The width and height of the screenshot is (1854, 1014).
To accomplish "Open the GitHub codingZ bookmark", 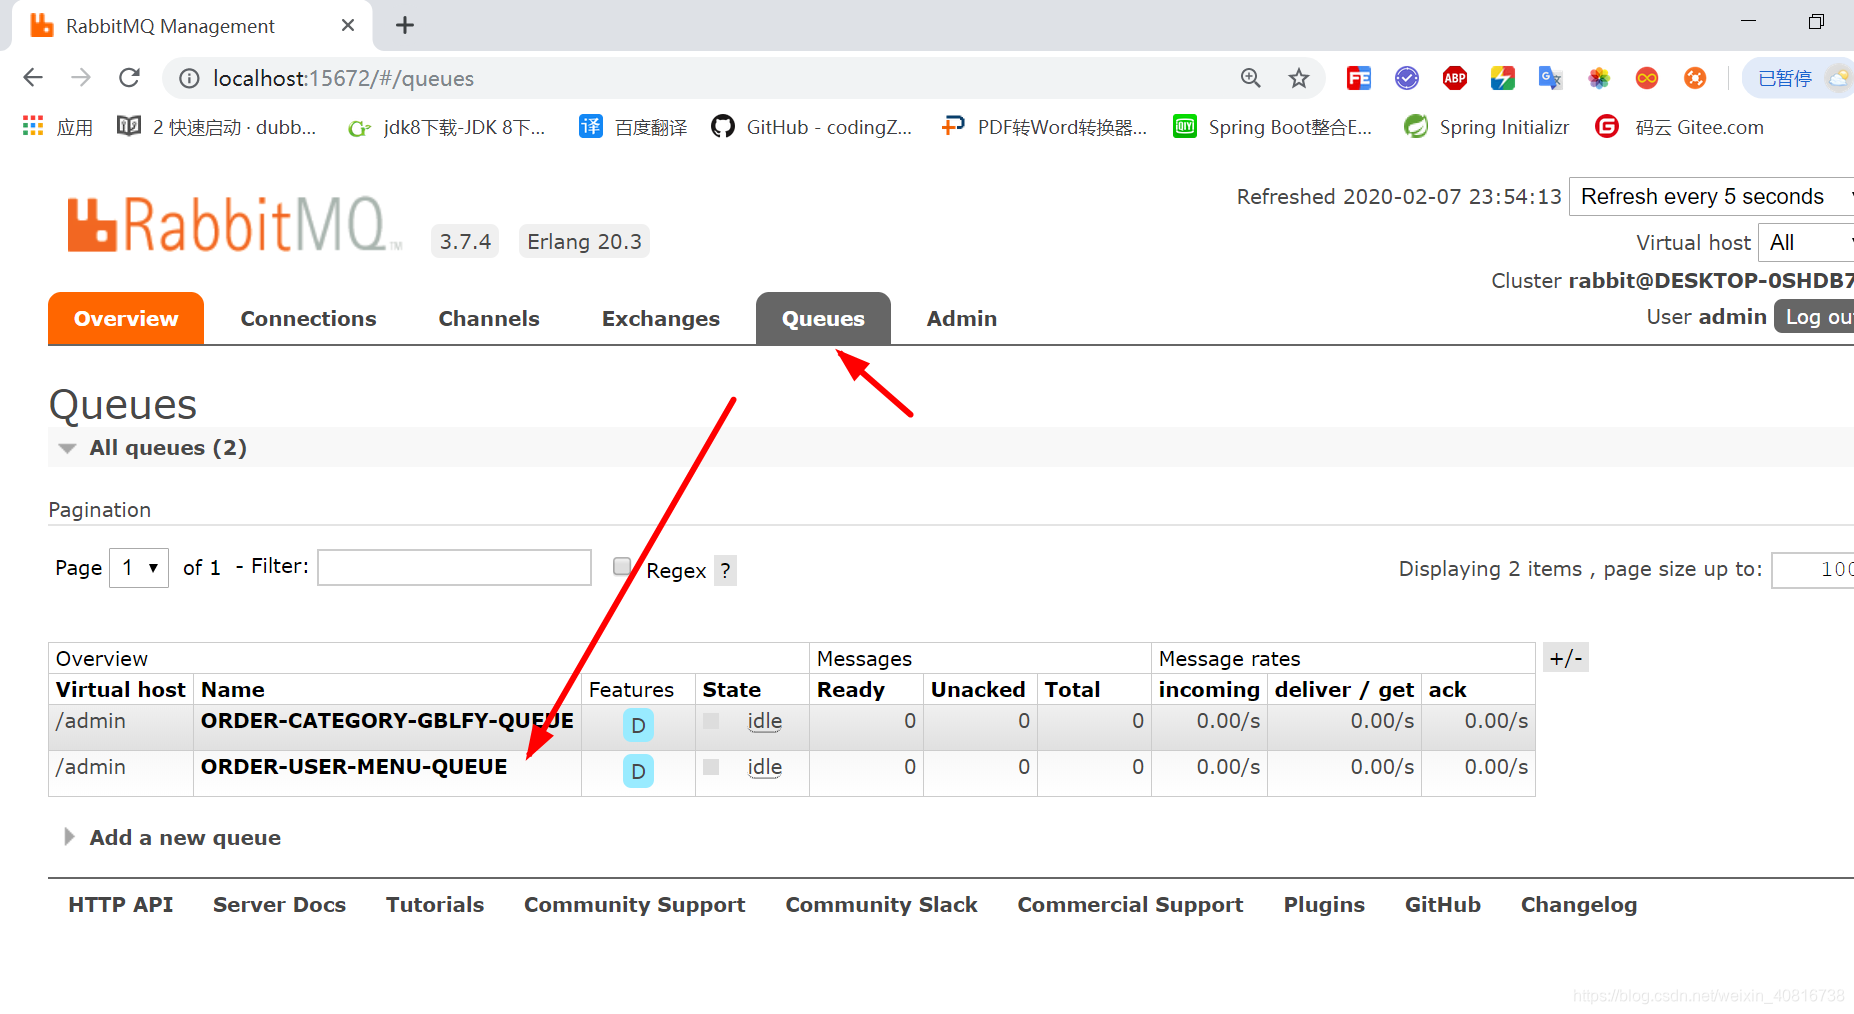I will 812,127.
